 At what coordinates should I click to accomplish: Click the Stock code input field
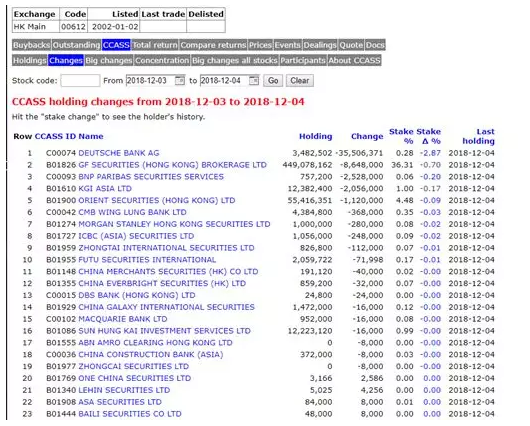(x=80, y=81)
